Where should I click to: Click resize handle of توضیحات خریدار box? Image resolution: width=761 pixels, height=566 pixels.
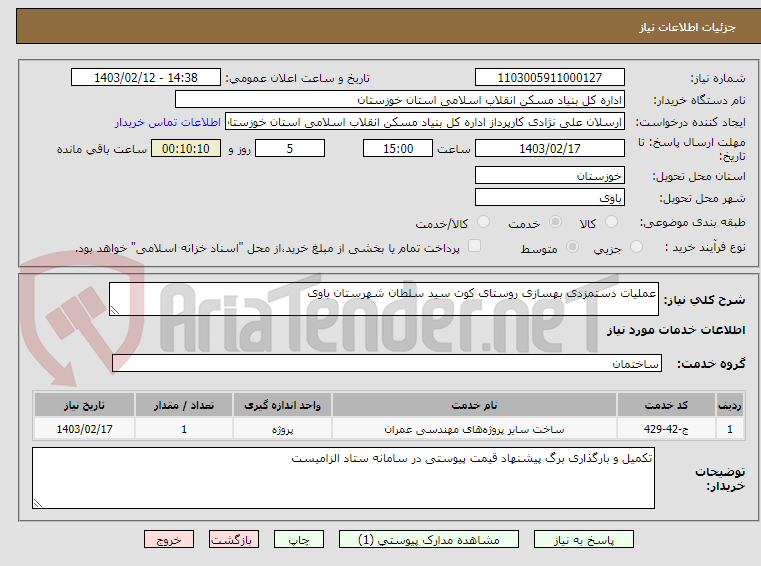click(37, 503)
